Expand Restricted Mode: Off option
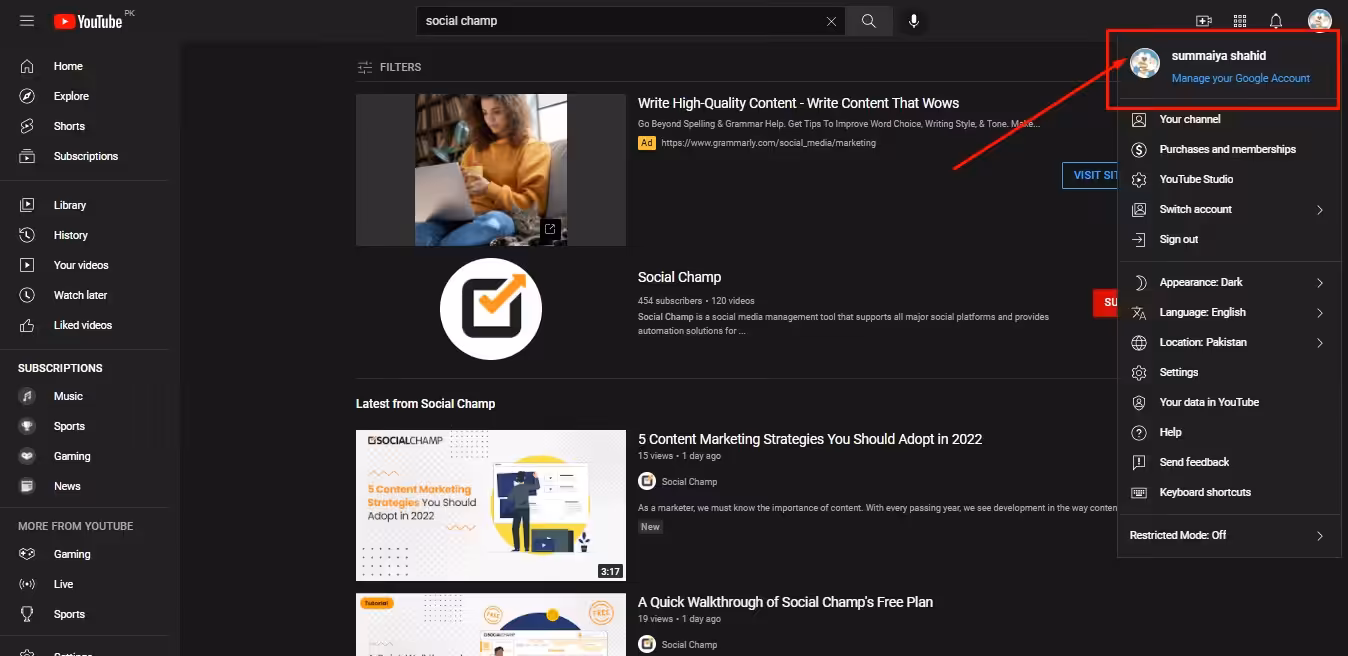The image size is (1348, 656). pos(1229,535)
